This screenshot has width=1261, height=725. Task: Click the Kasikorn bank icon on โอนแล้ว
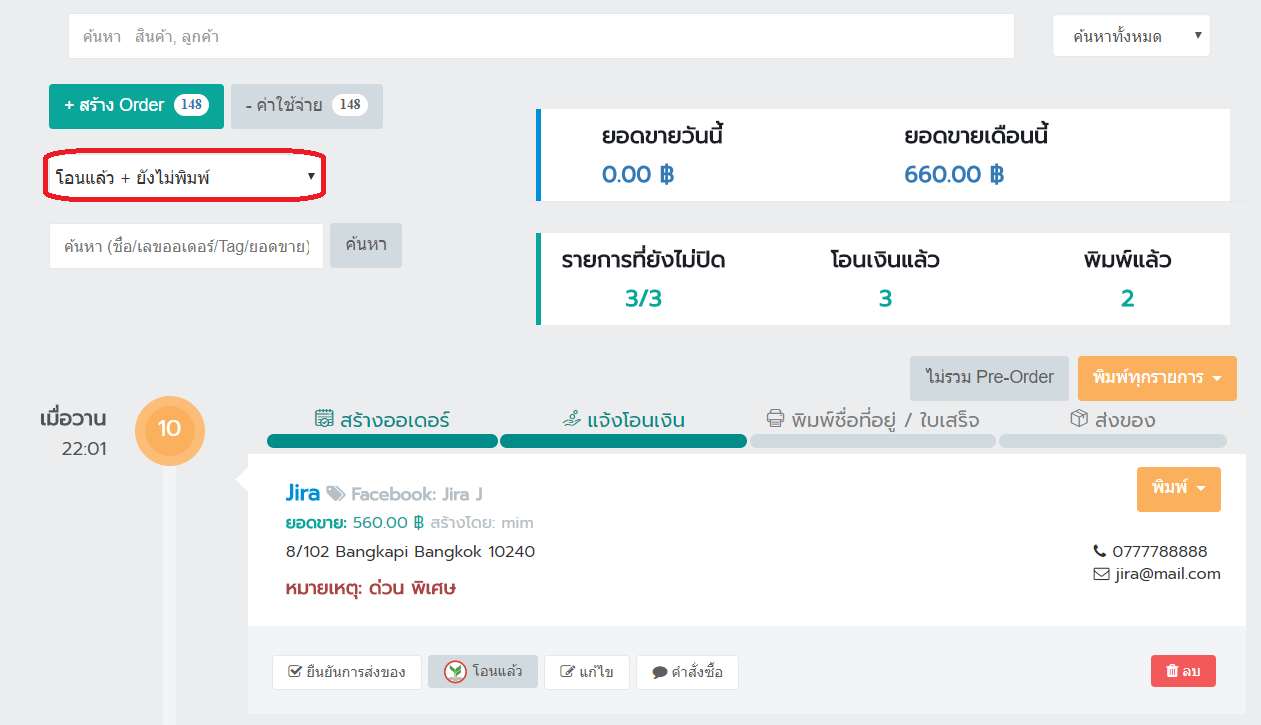pos(455,672)
